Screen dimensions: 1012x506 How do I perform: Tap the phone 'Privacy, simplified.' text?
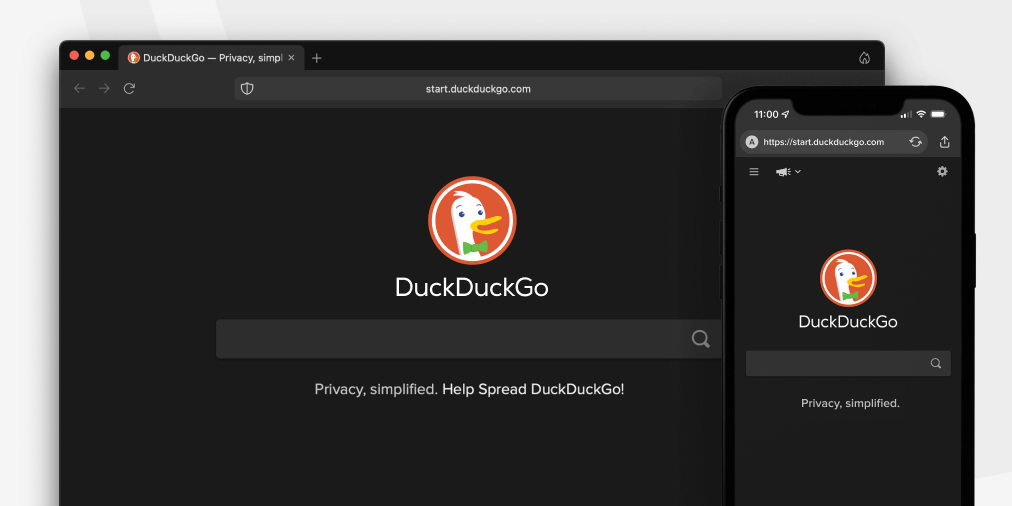coord(850,403)
